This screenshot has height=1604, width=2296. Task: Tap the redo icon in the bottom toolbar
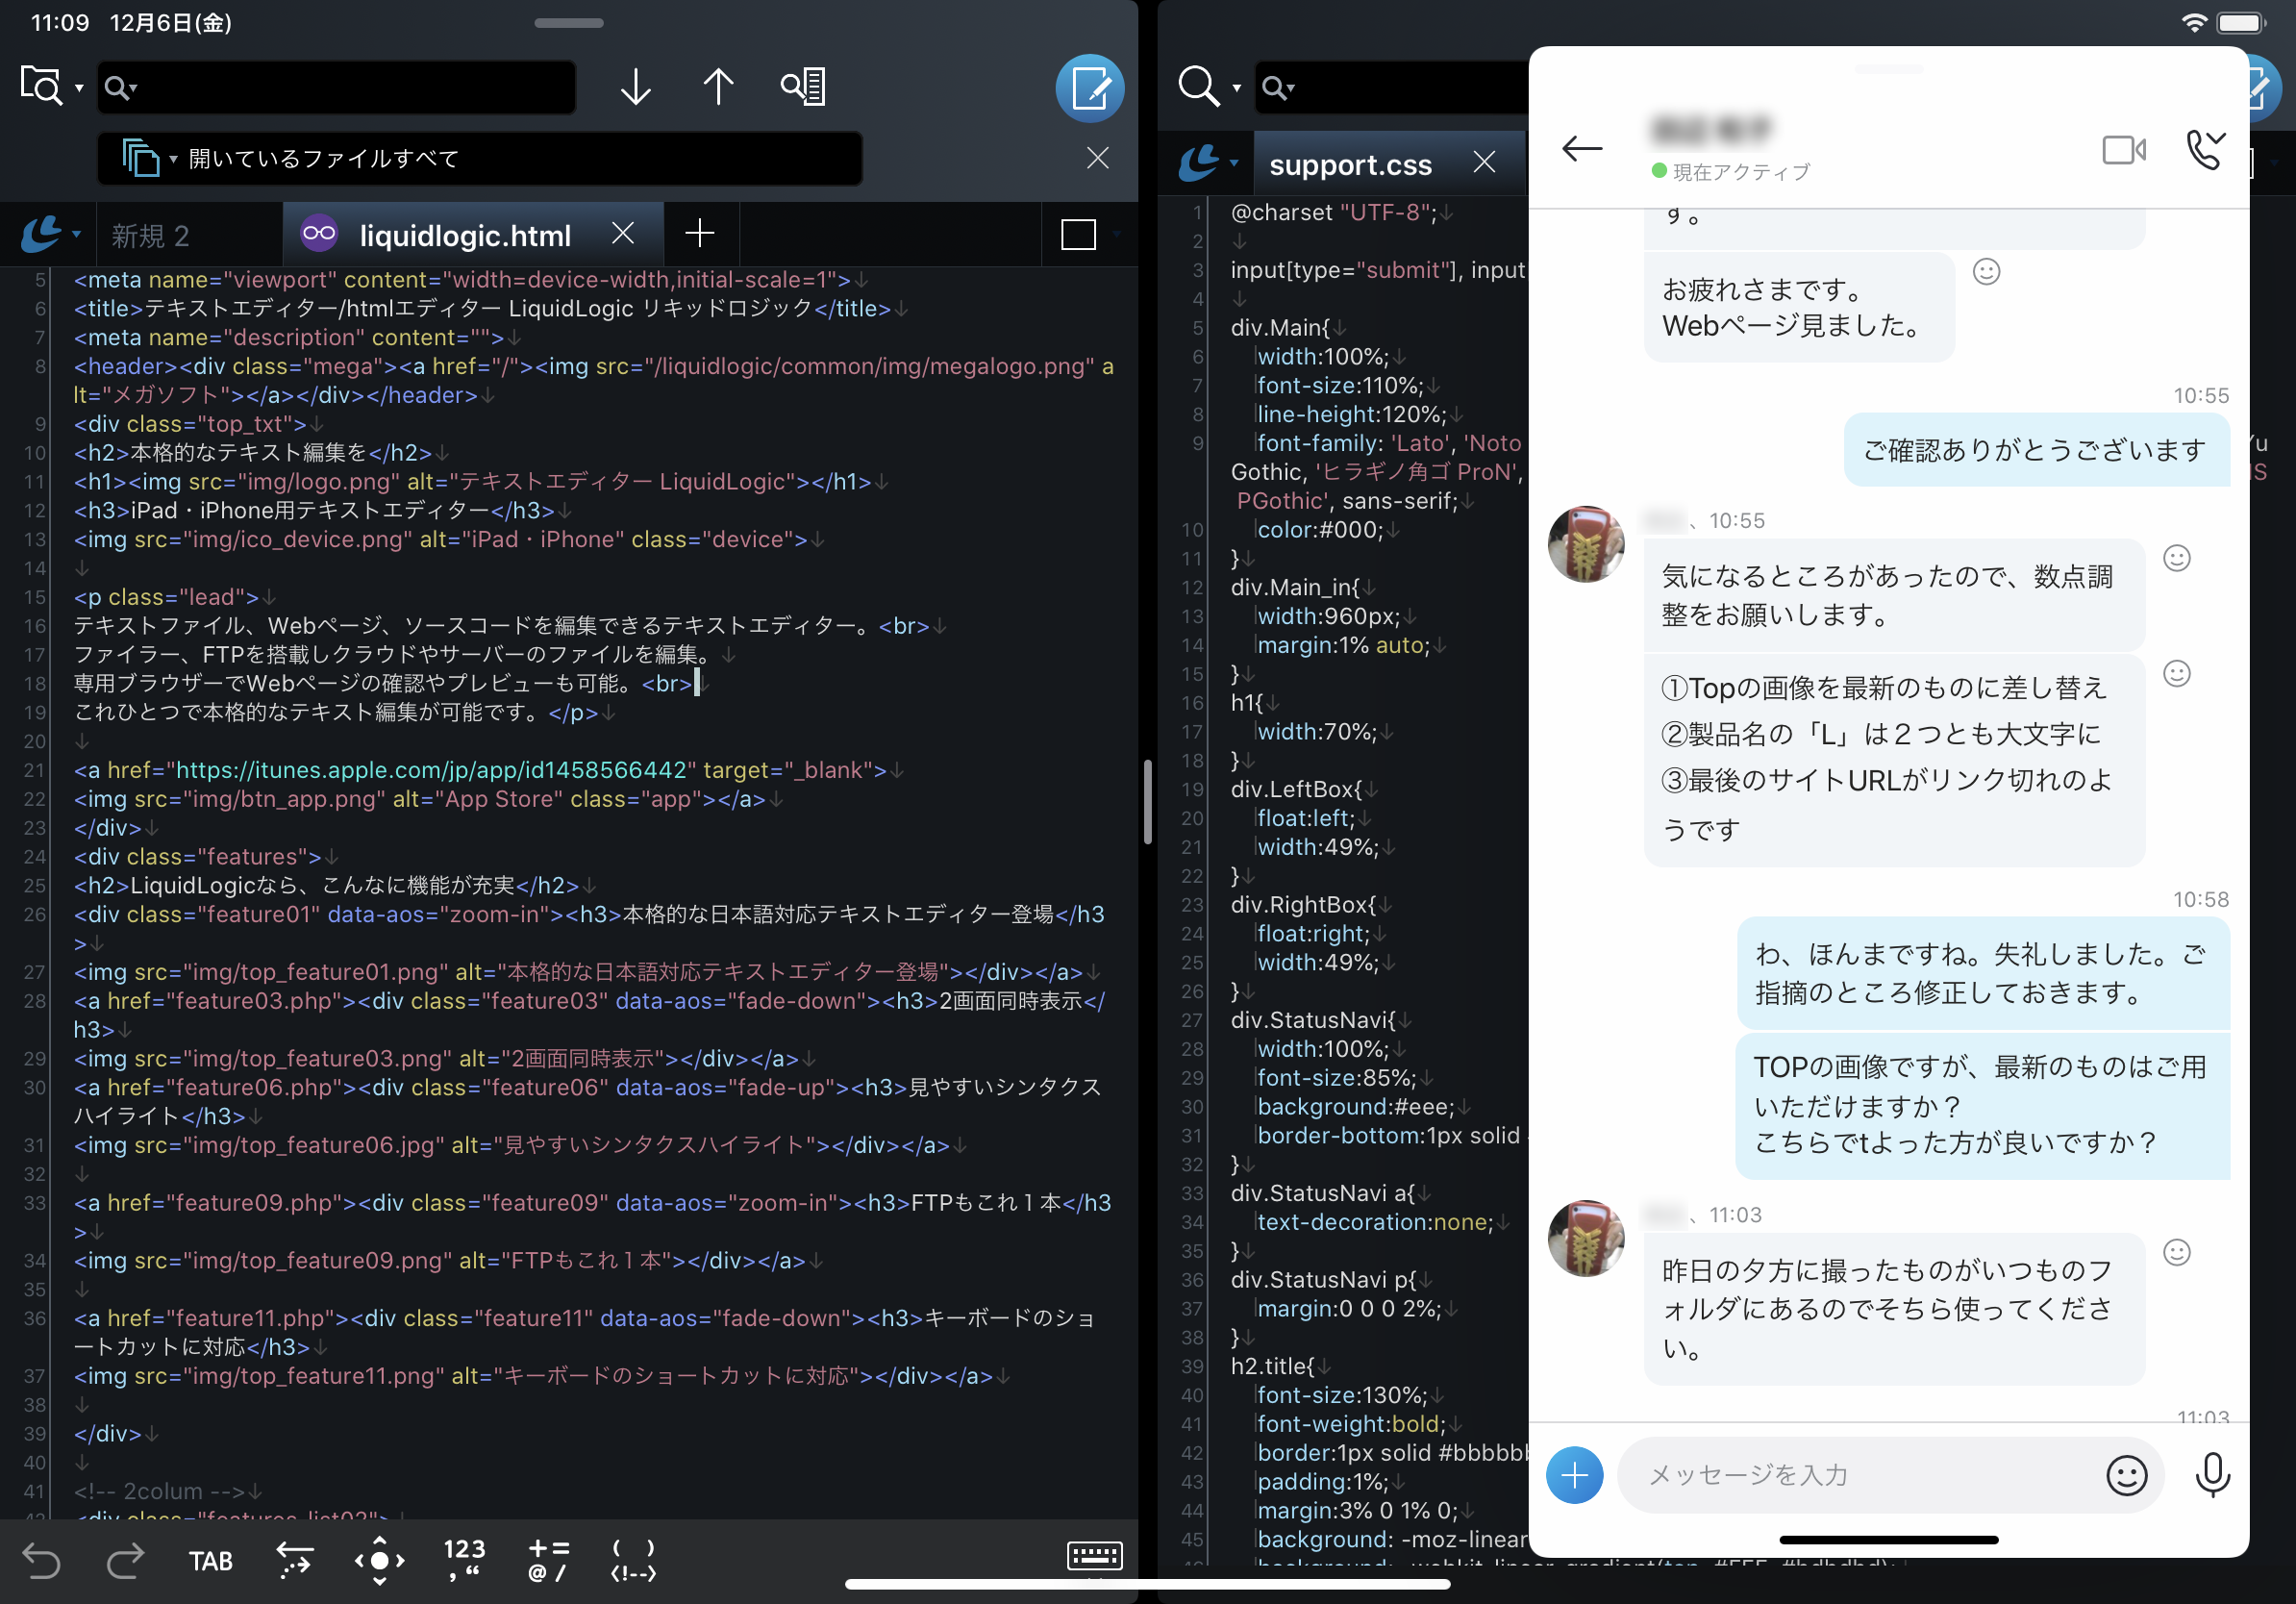click(x=125, y=1560)
